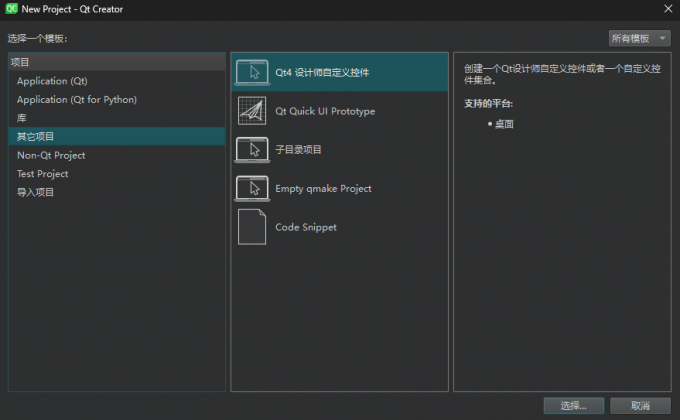Select Application (Qt for Python) category
This screenshot has width=680, height=420.
point(117,100)
